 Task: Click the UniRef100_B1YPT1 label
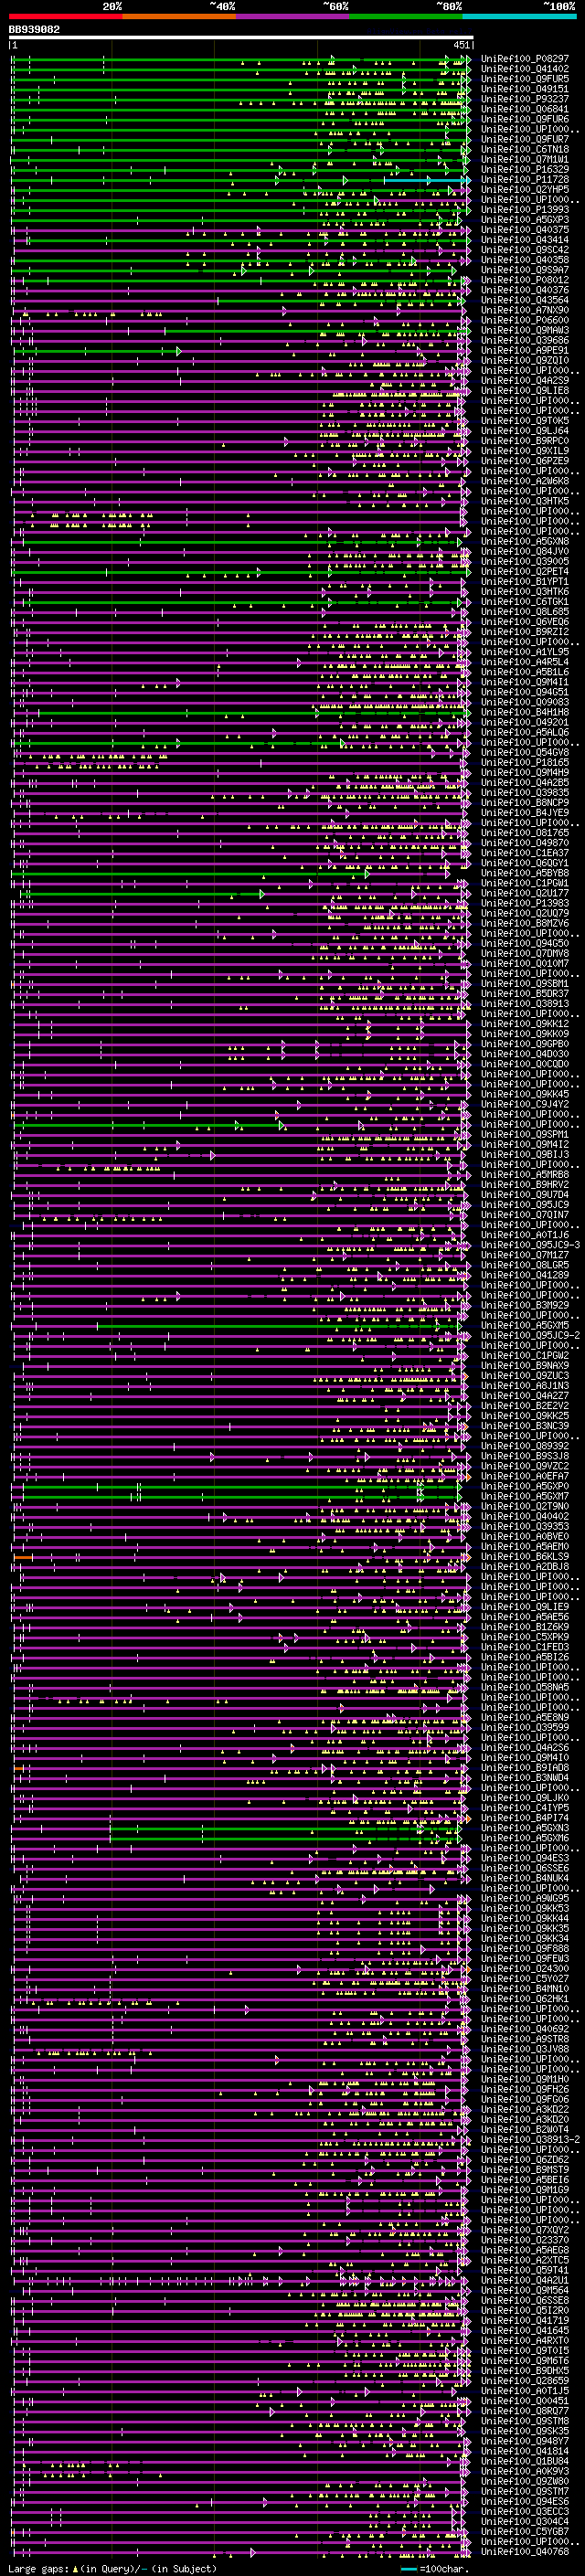[525, 581]
